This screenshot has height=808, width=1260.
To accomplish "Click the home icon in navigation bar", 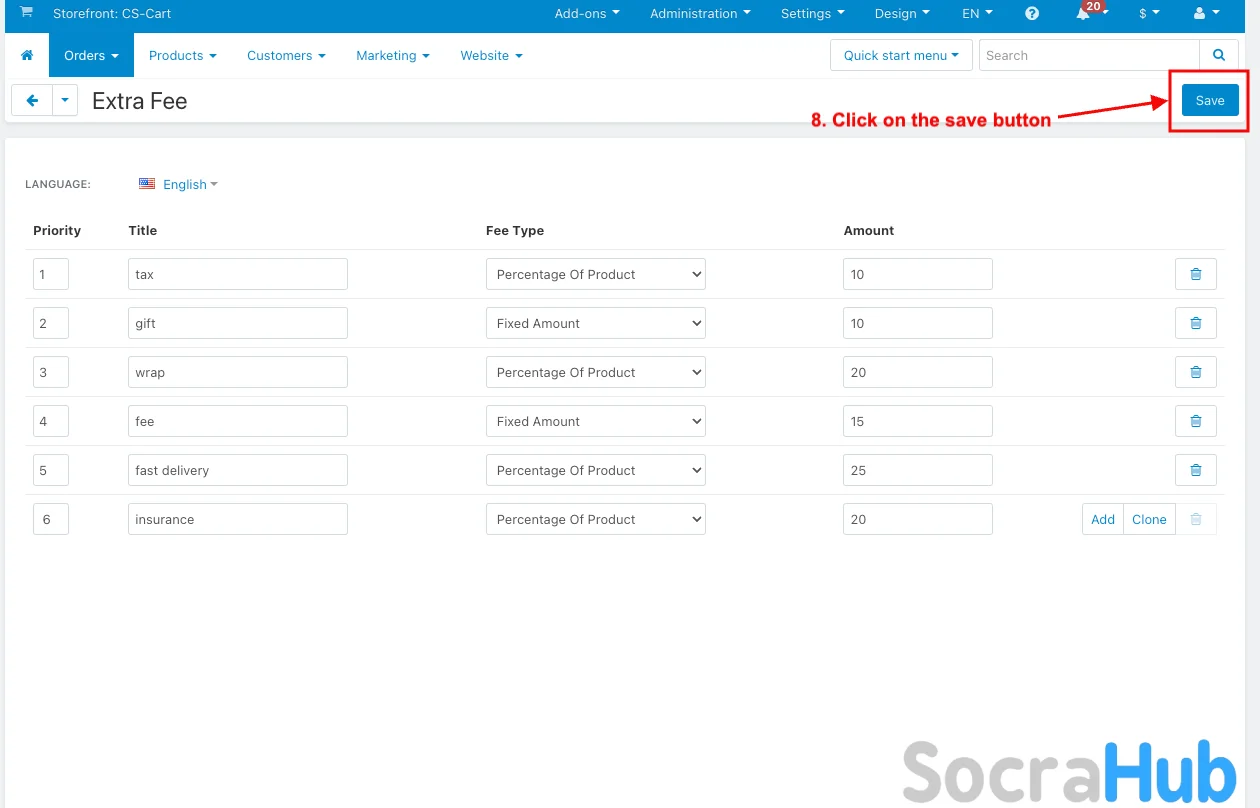I will 27,56.
